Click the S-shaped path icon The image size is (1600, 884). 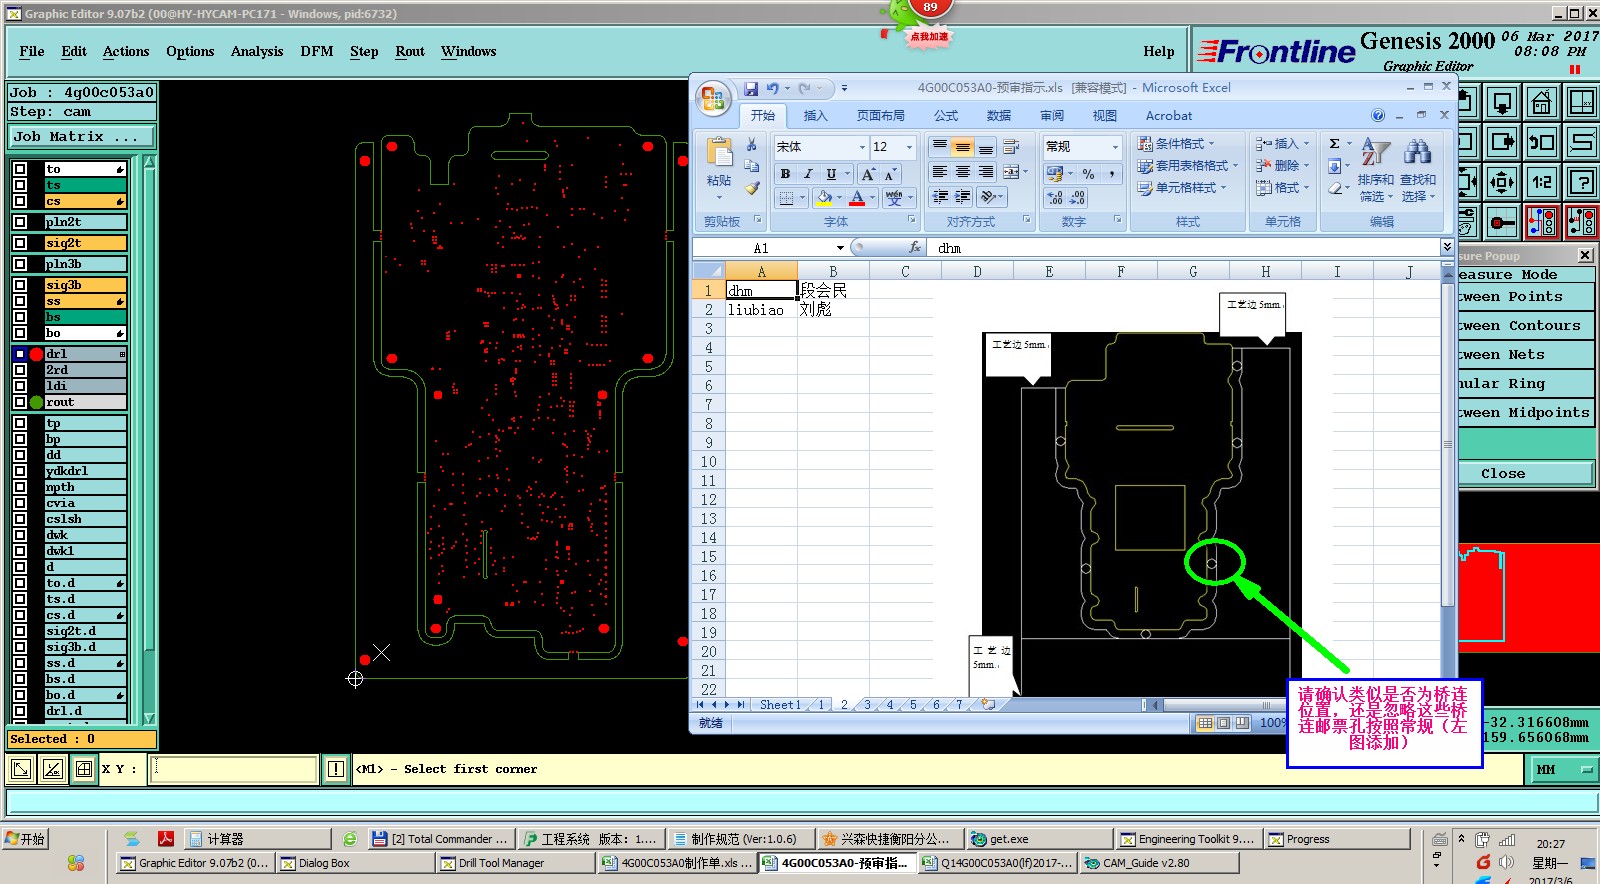click(1581, 142)
